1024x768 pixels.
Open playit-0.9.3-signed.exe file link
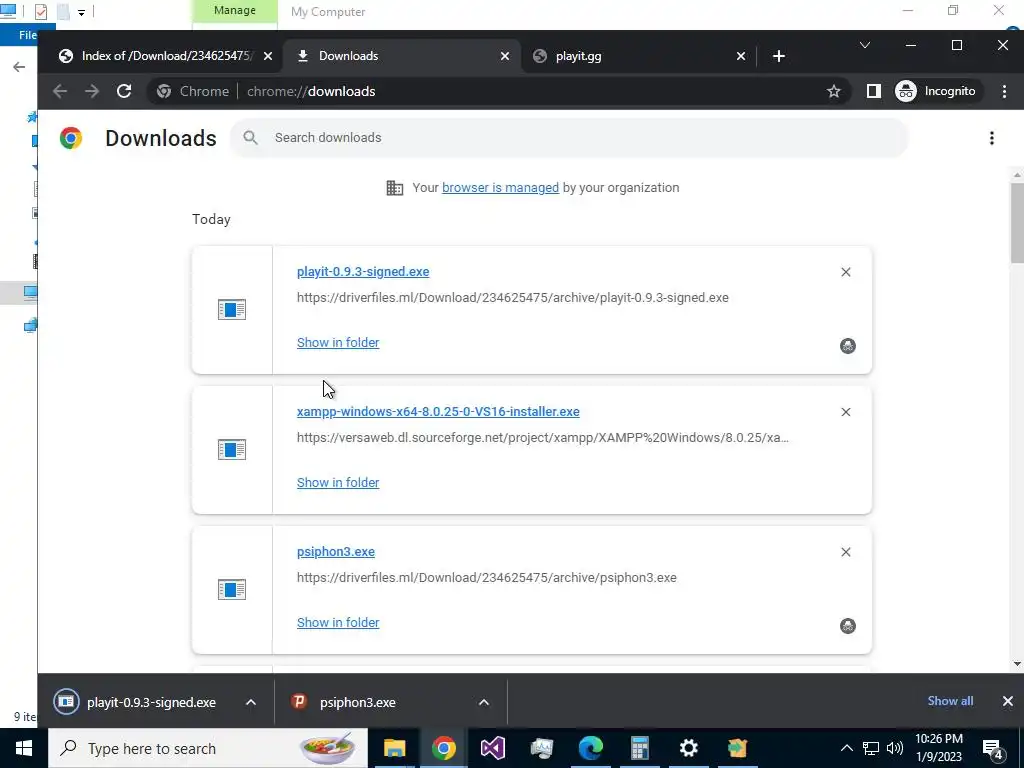363,272
